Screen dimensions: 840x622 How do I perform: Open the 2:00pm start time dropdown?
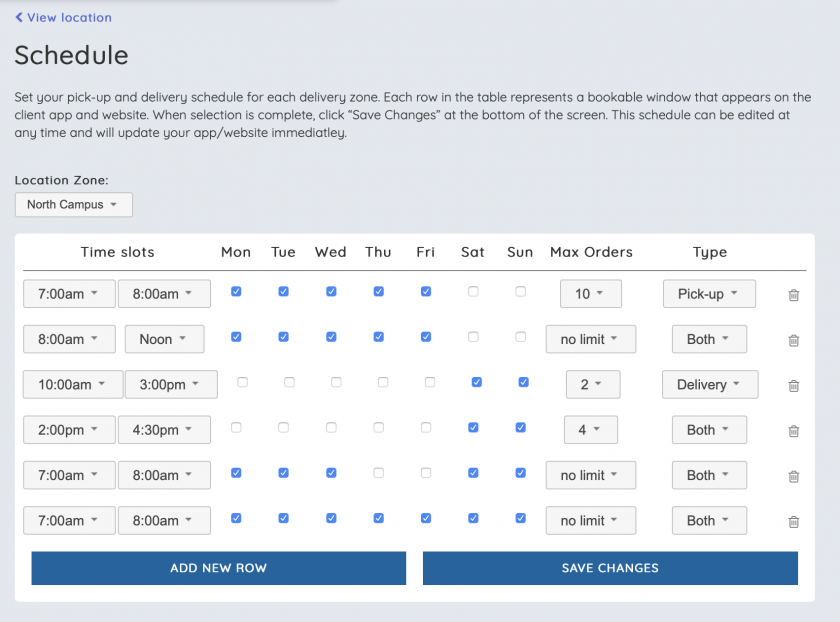pyautogui.click(x=69, y=429)
